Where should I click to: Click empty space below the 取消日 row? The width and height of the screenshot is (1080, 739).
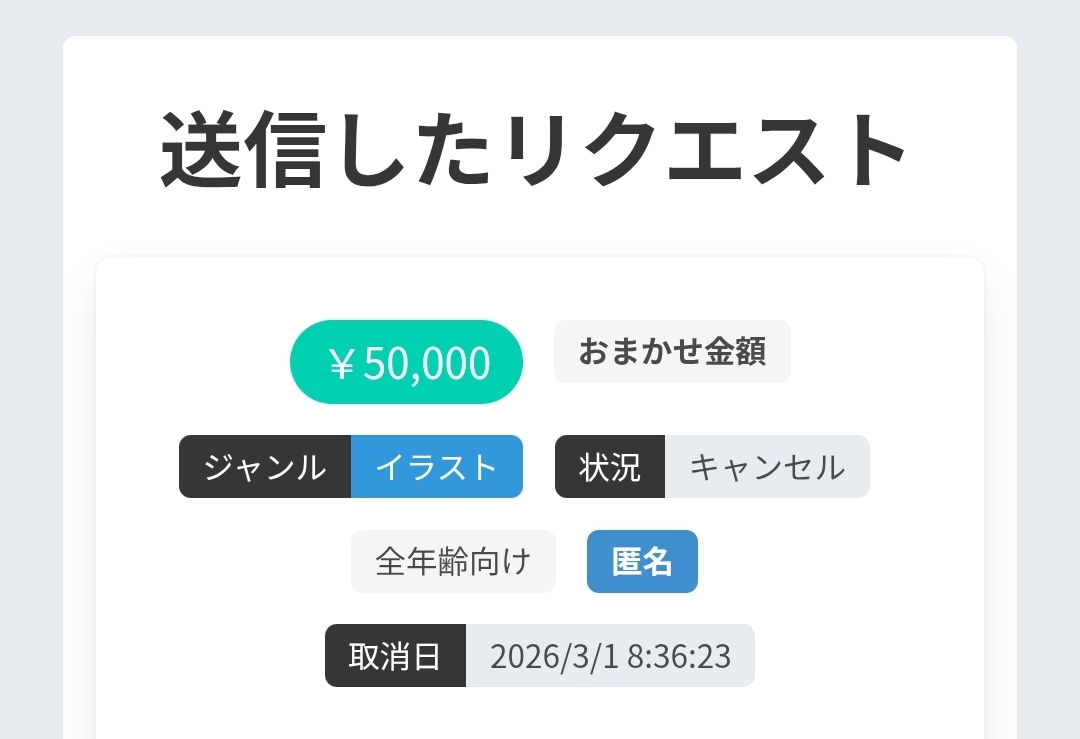(540, 714)
